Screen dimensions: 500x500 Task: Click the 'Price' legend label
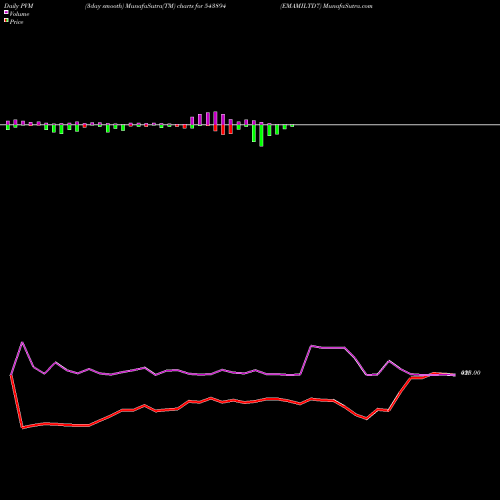16,22
